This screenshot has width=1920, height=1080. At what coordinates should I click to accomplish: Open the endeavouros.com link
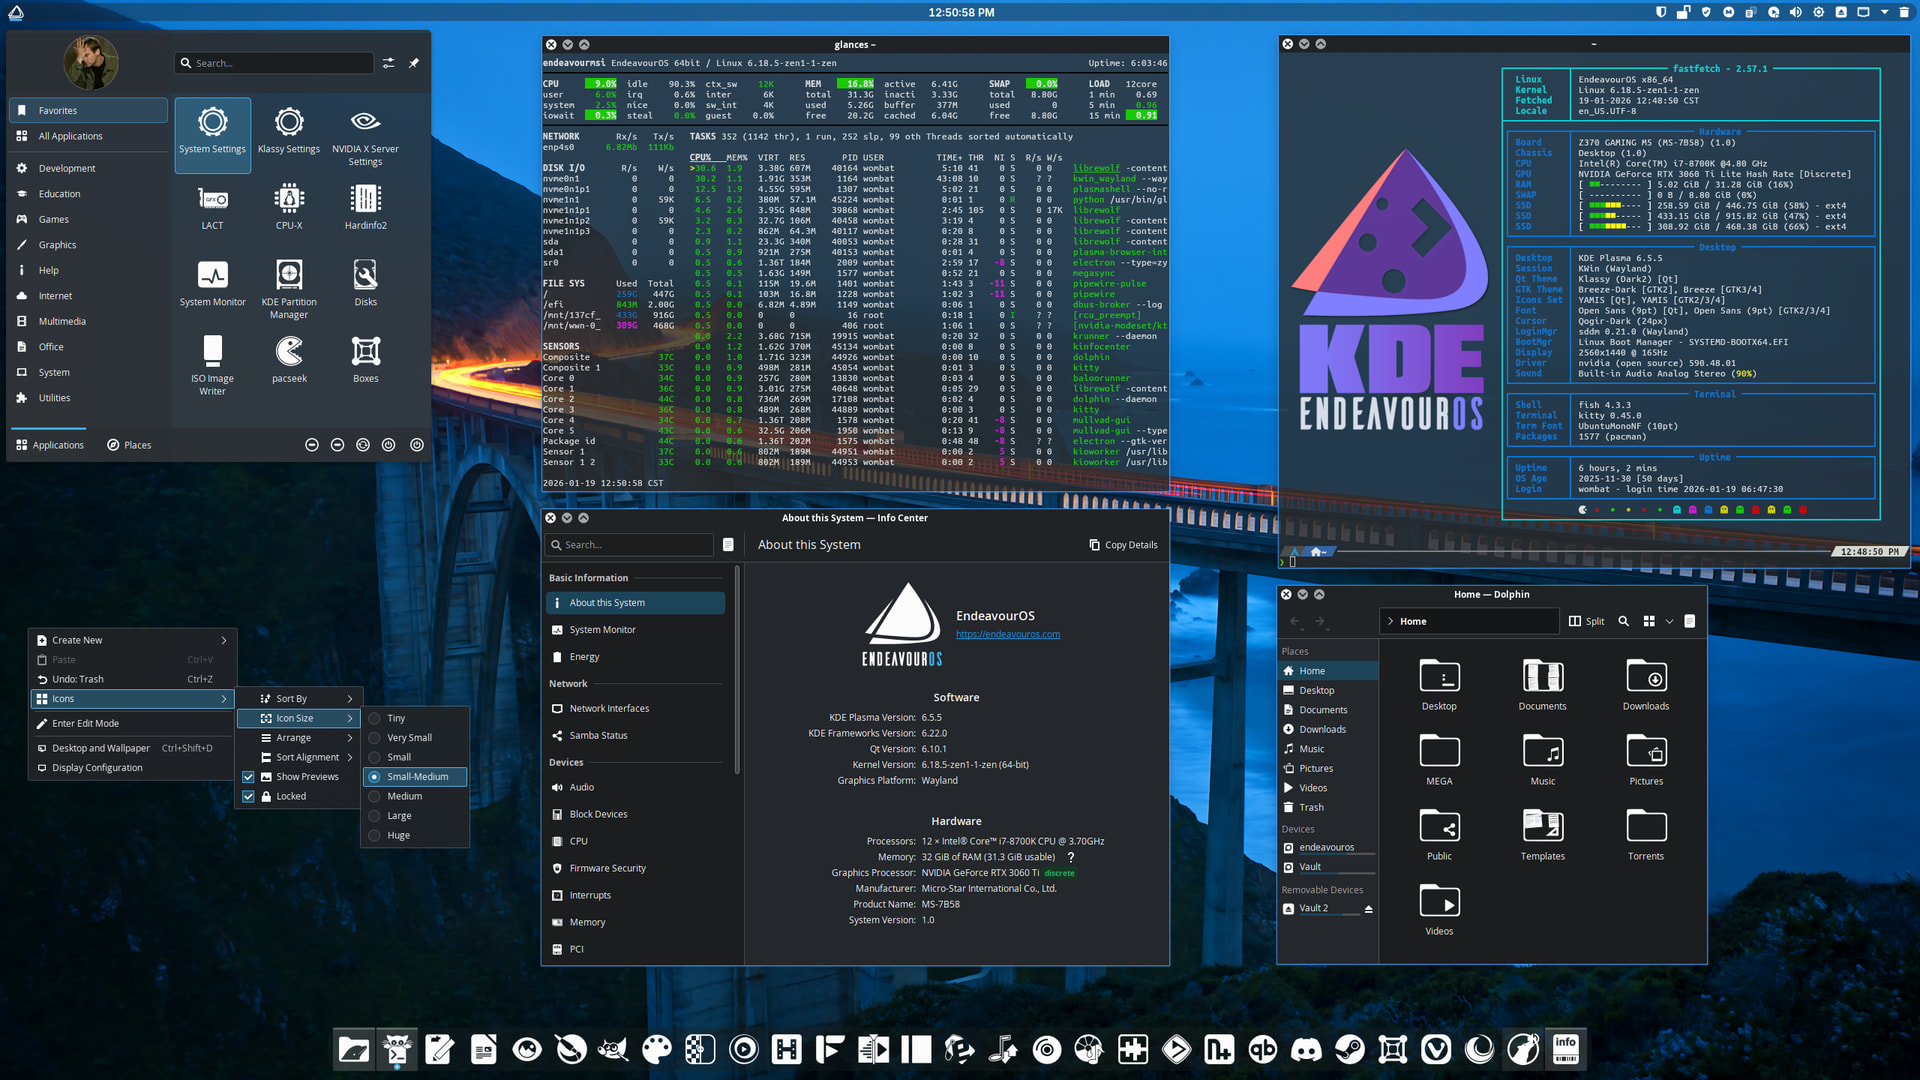tap(1007, 634)
